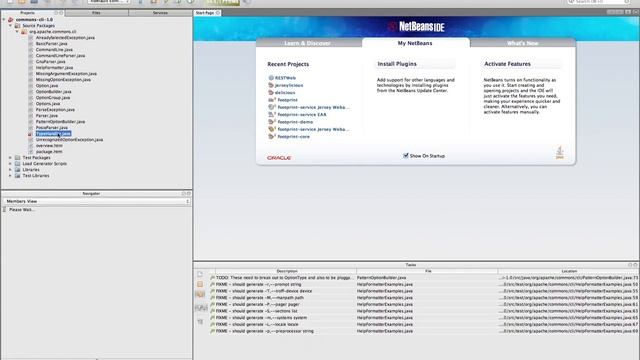640x360 pixels.
Task: Open the delicious recent project
Action: click(284, 93)
